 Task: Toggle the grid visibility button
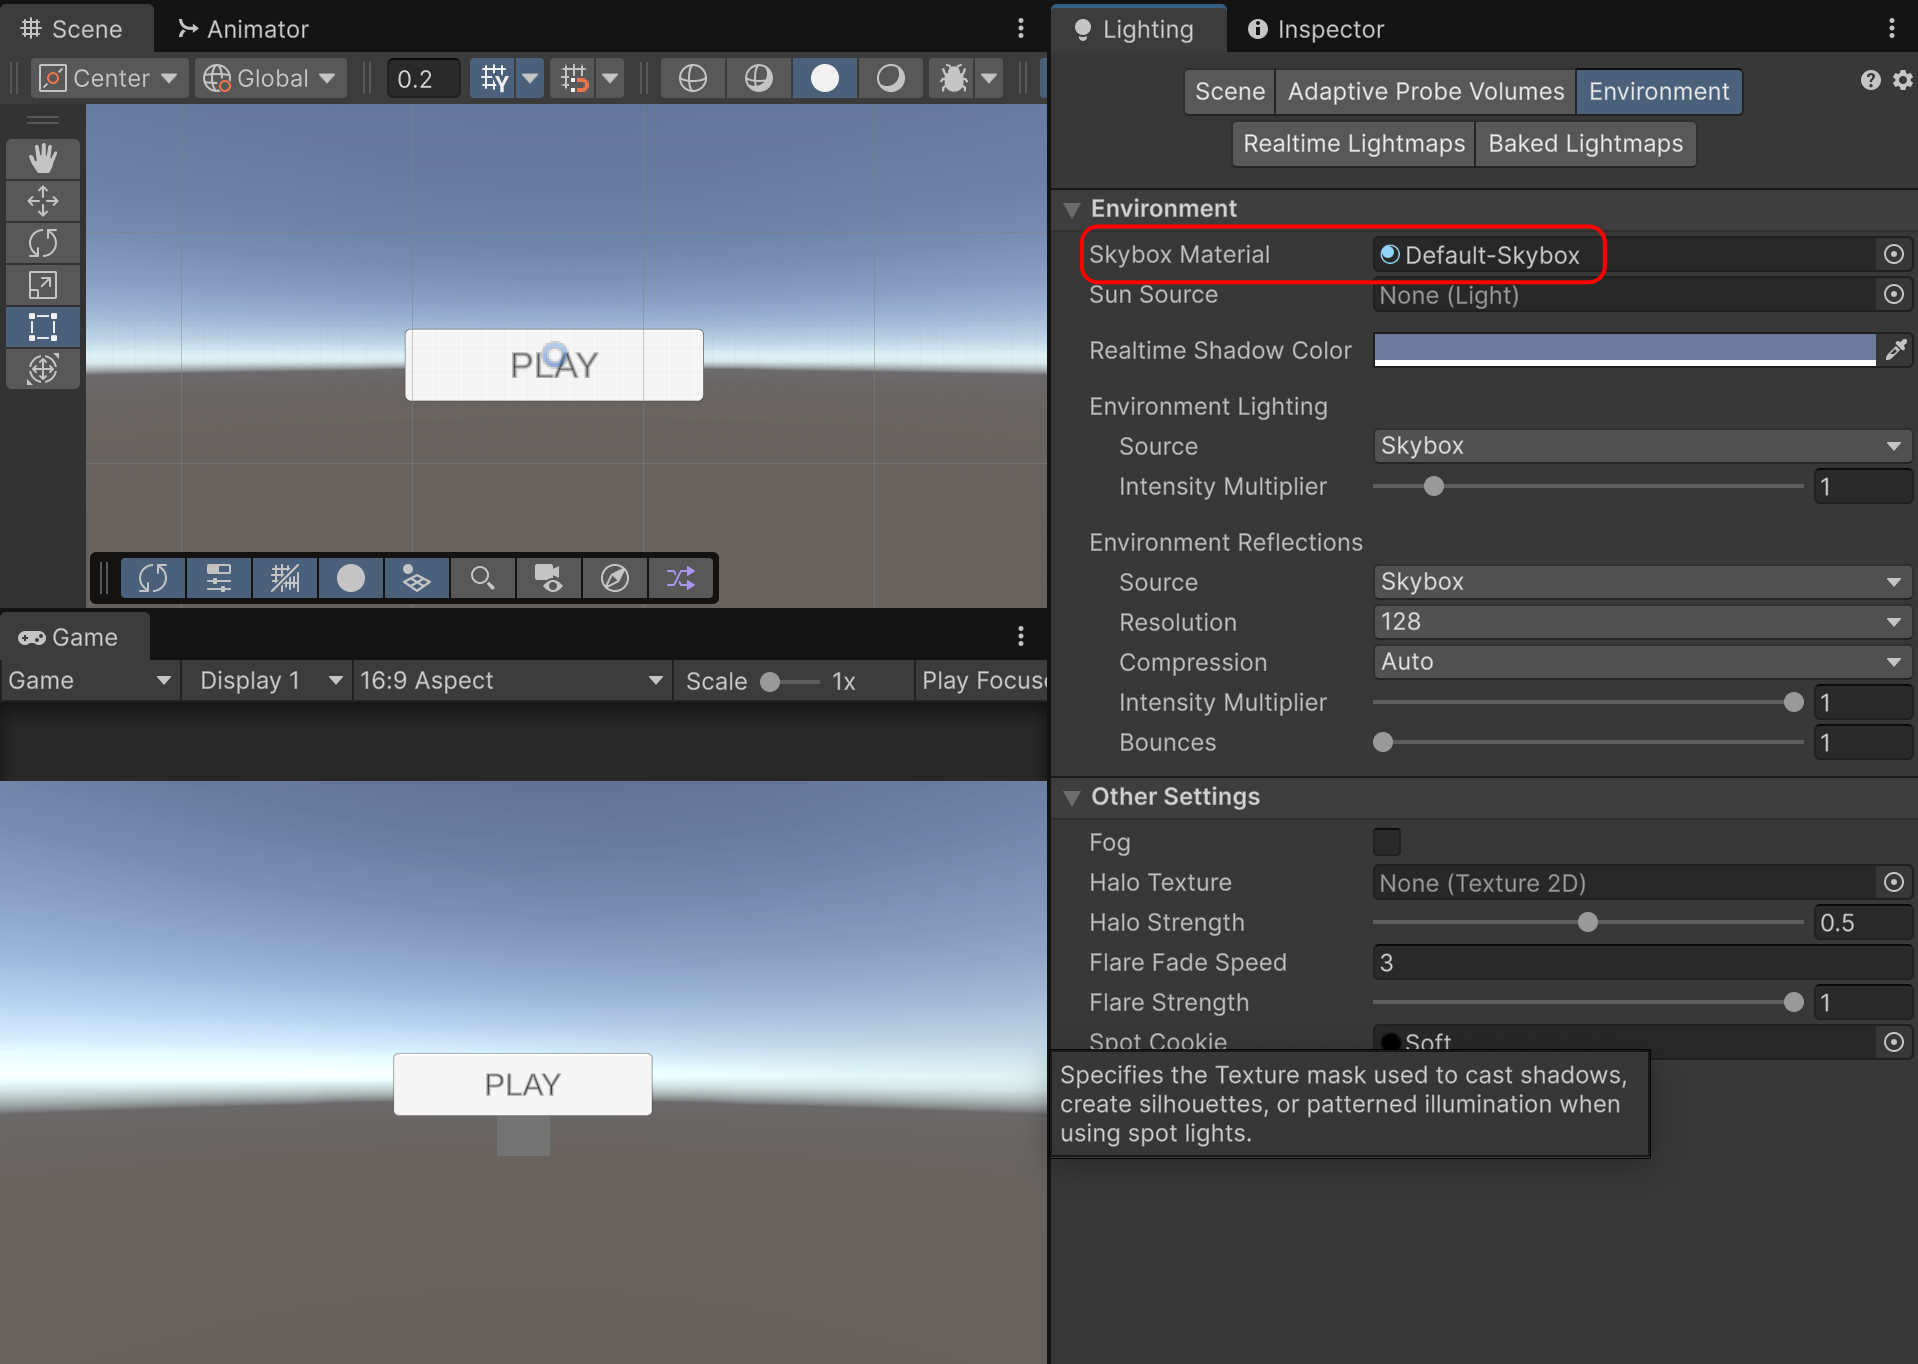tap(494, 78)
